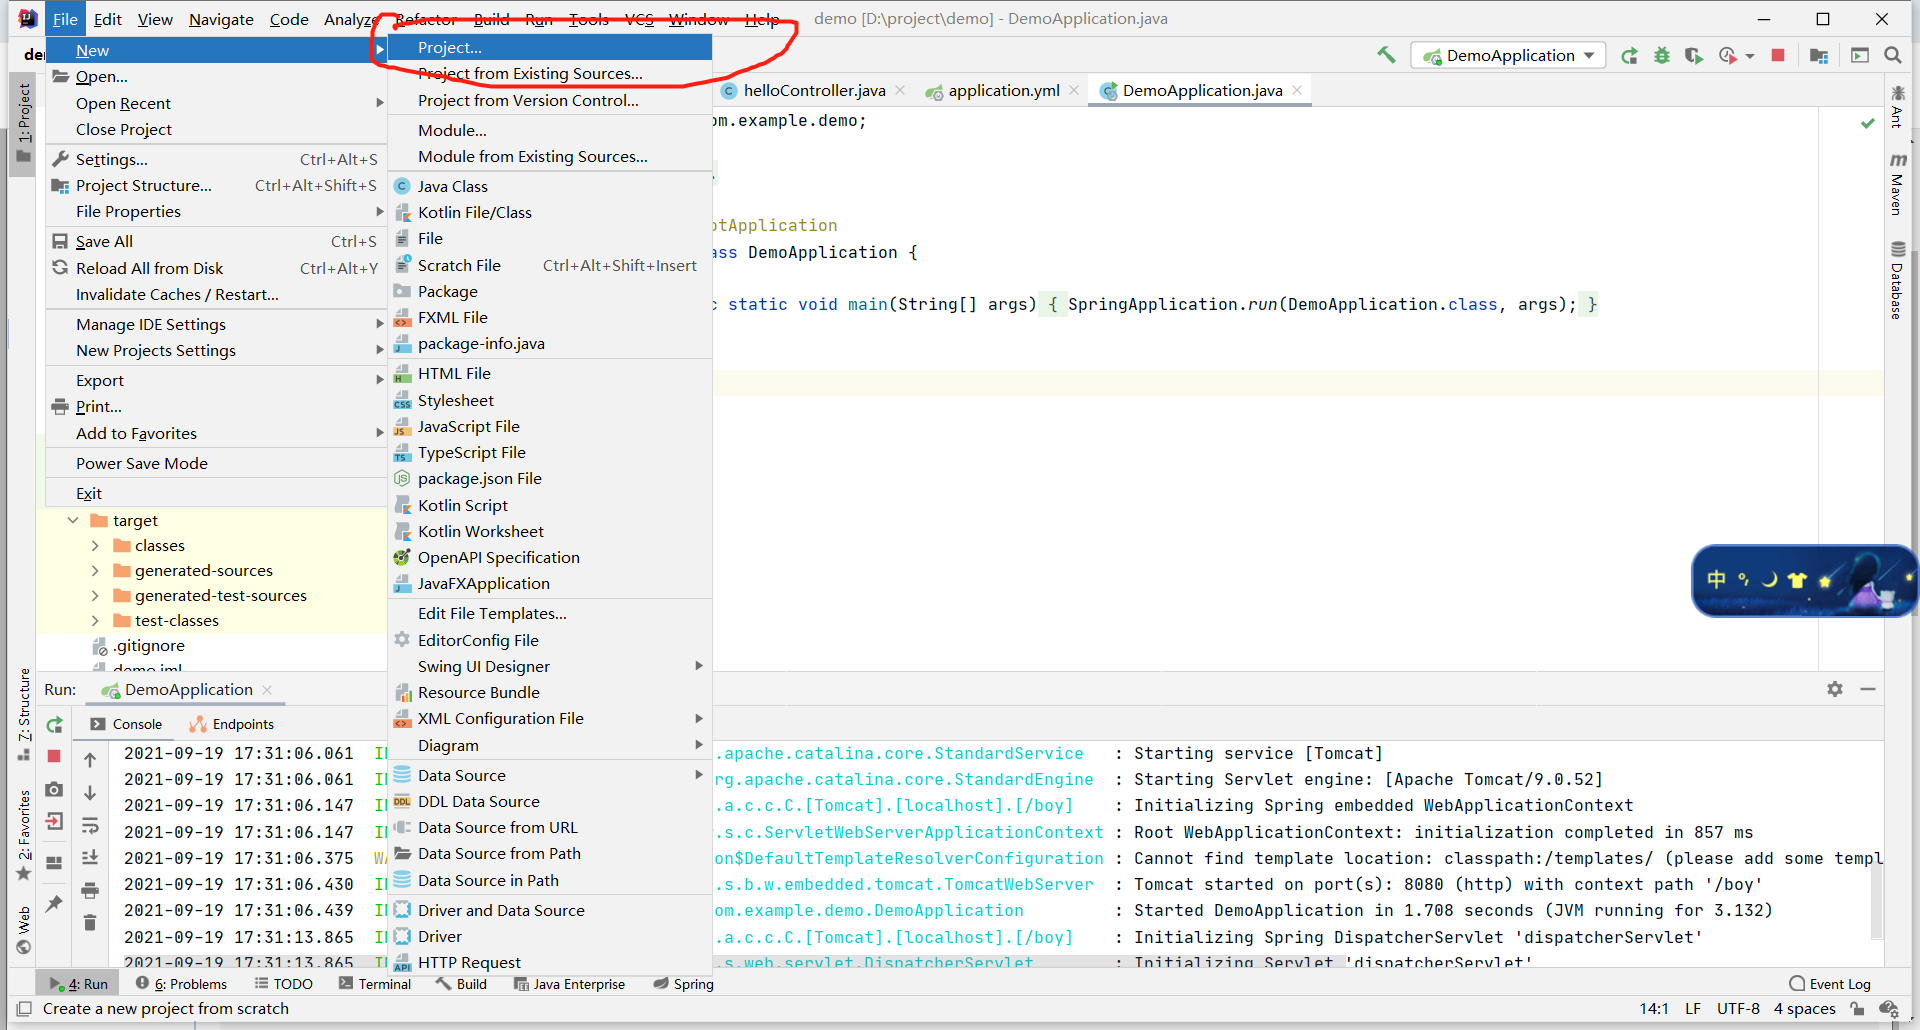The height and width of the screenshot is (1030, 1920).
Task: Click the down arrow beside the console output
Action: click(x=90, y=793)
